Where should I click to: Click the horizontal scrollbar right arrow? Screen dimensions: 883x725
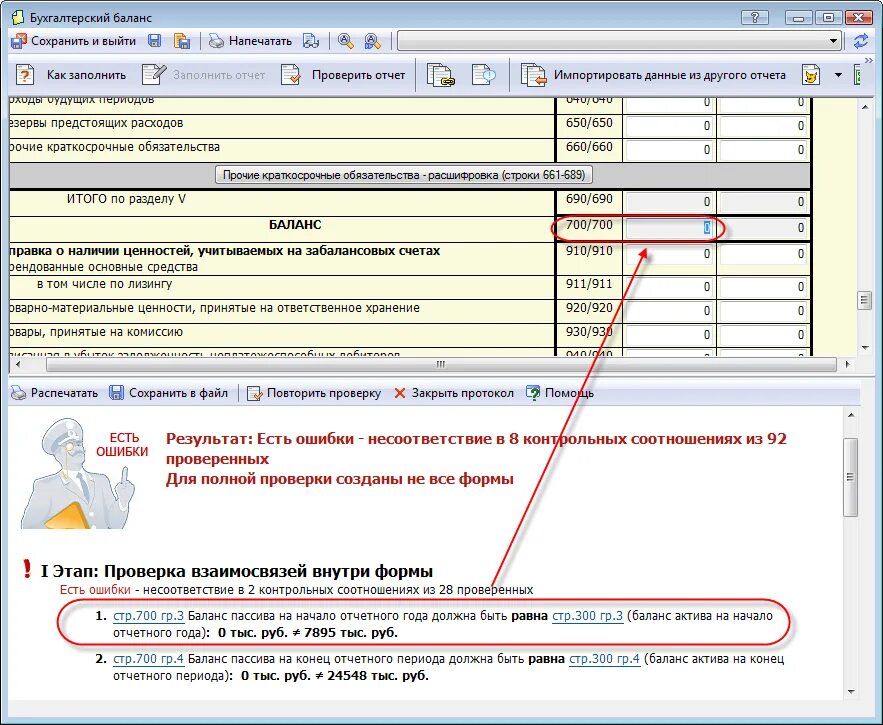[x=848, y=364]
